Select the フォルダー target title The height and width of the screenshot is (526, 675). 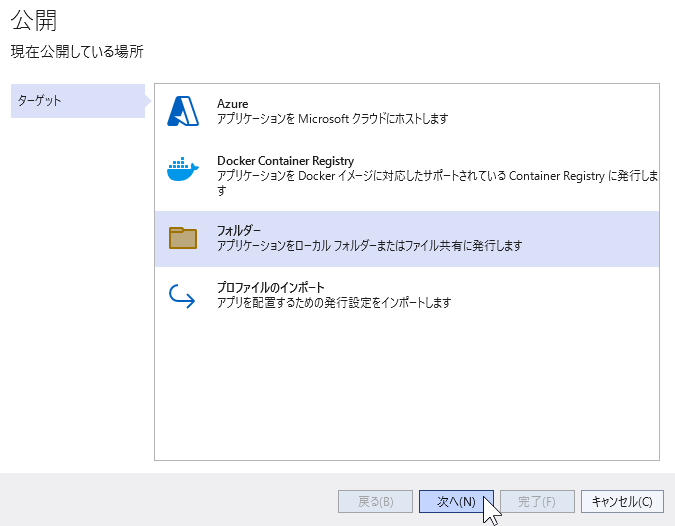pos(239,231)
